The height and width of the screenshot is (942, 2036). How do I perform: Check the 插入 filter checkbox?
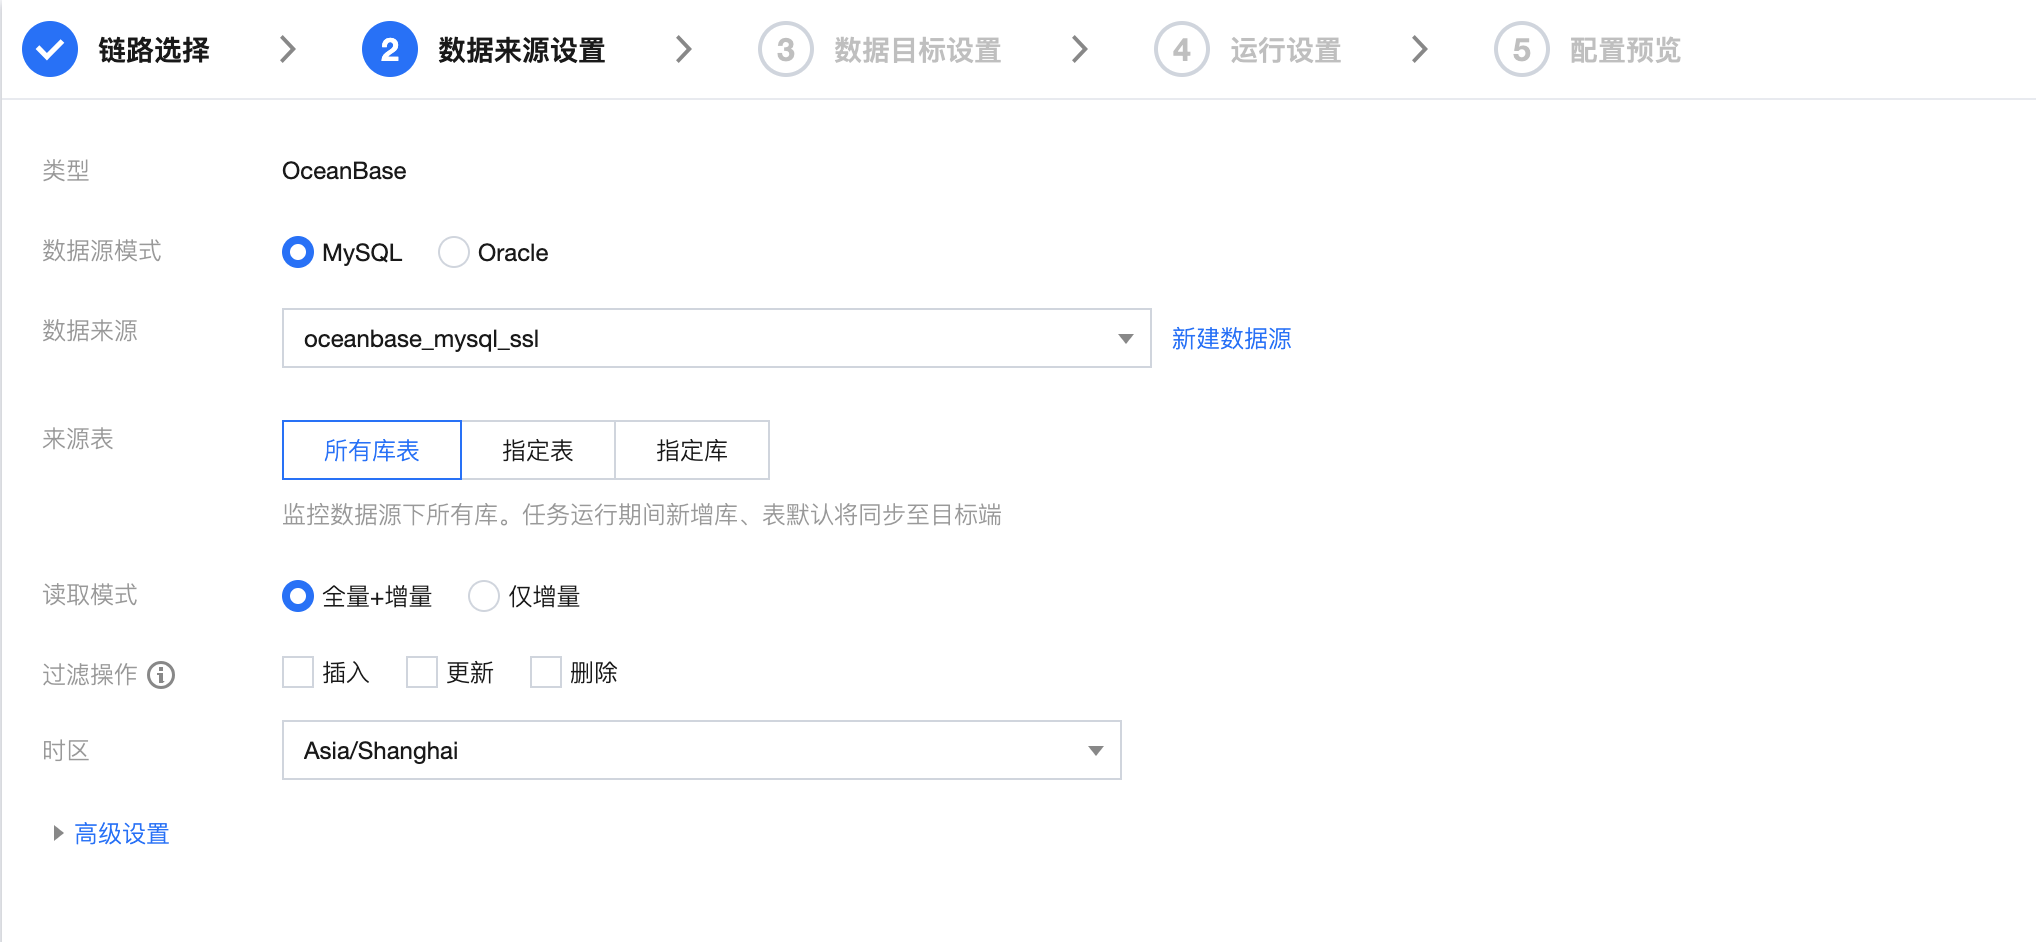coord(298,672)
